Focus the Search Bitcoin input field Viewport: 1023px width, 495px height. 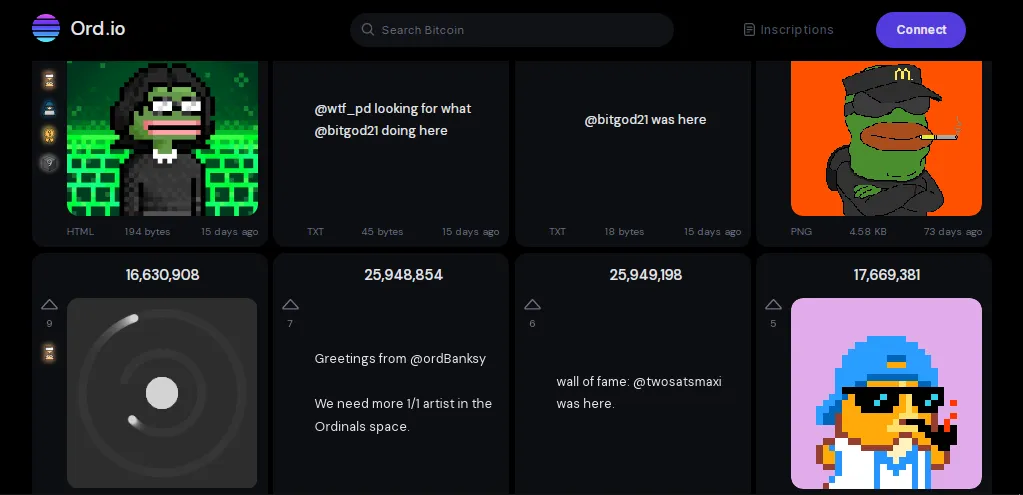[x=512, y=30]
